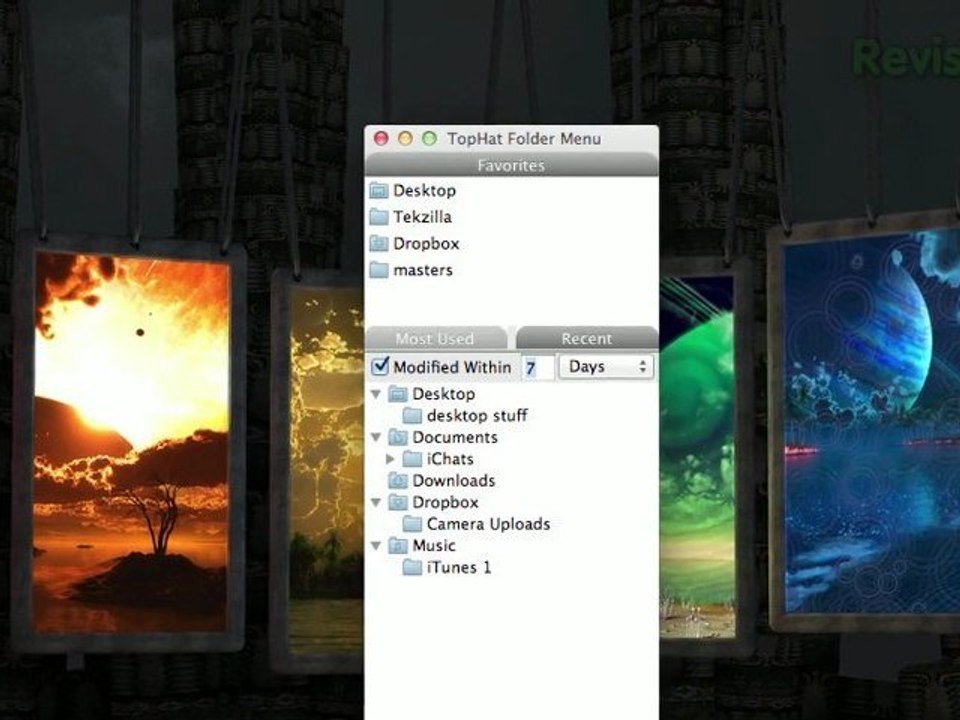Click the Dropbox folder icon in Recent tree

coord(398,502)
